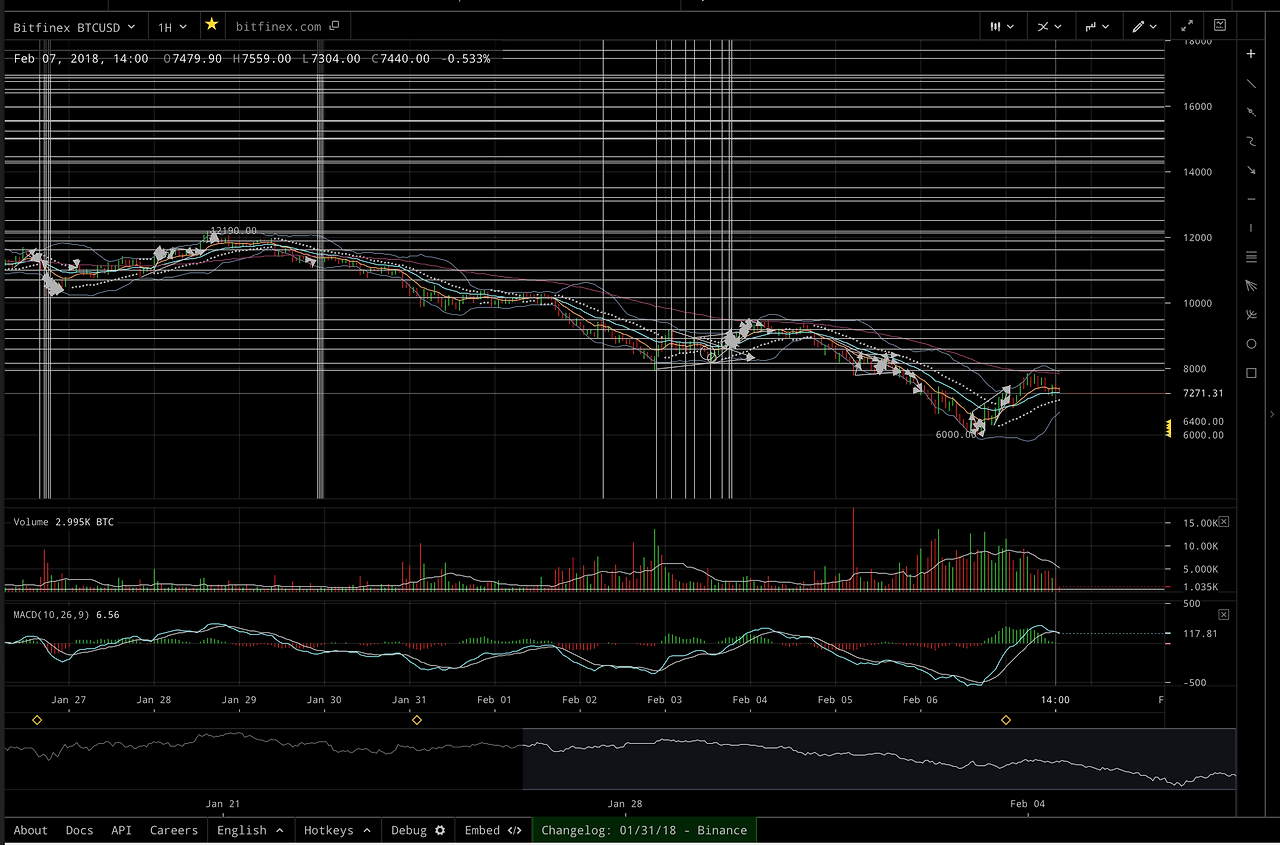Change the 1H timeframe dropdown
The image size is (1280, 845).
[173, 27]
